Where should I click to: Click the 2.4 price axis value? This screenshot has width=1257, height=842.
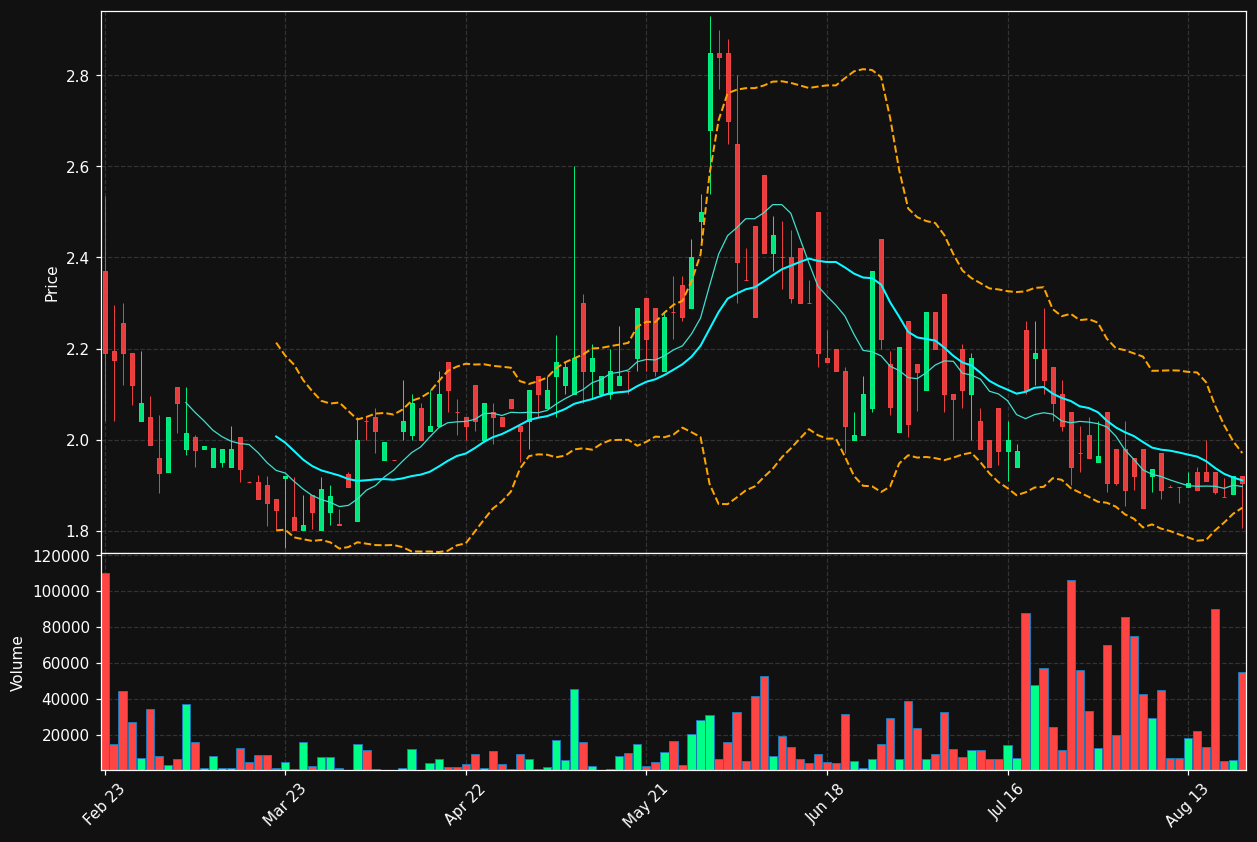(77, 258)
